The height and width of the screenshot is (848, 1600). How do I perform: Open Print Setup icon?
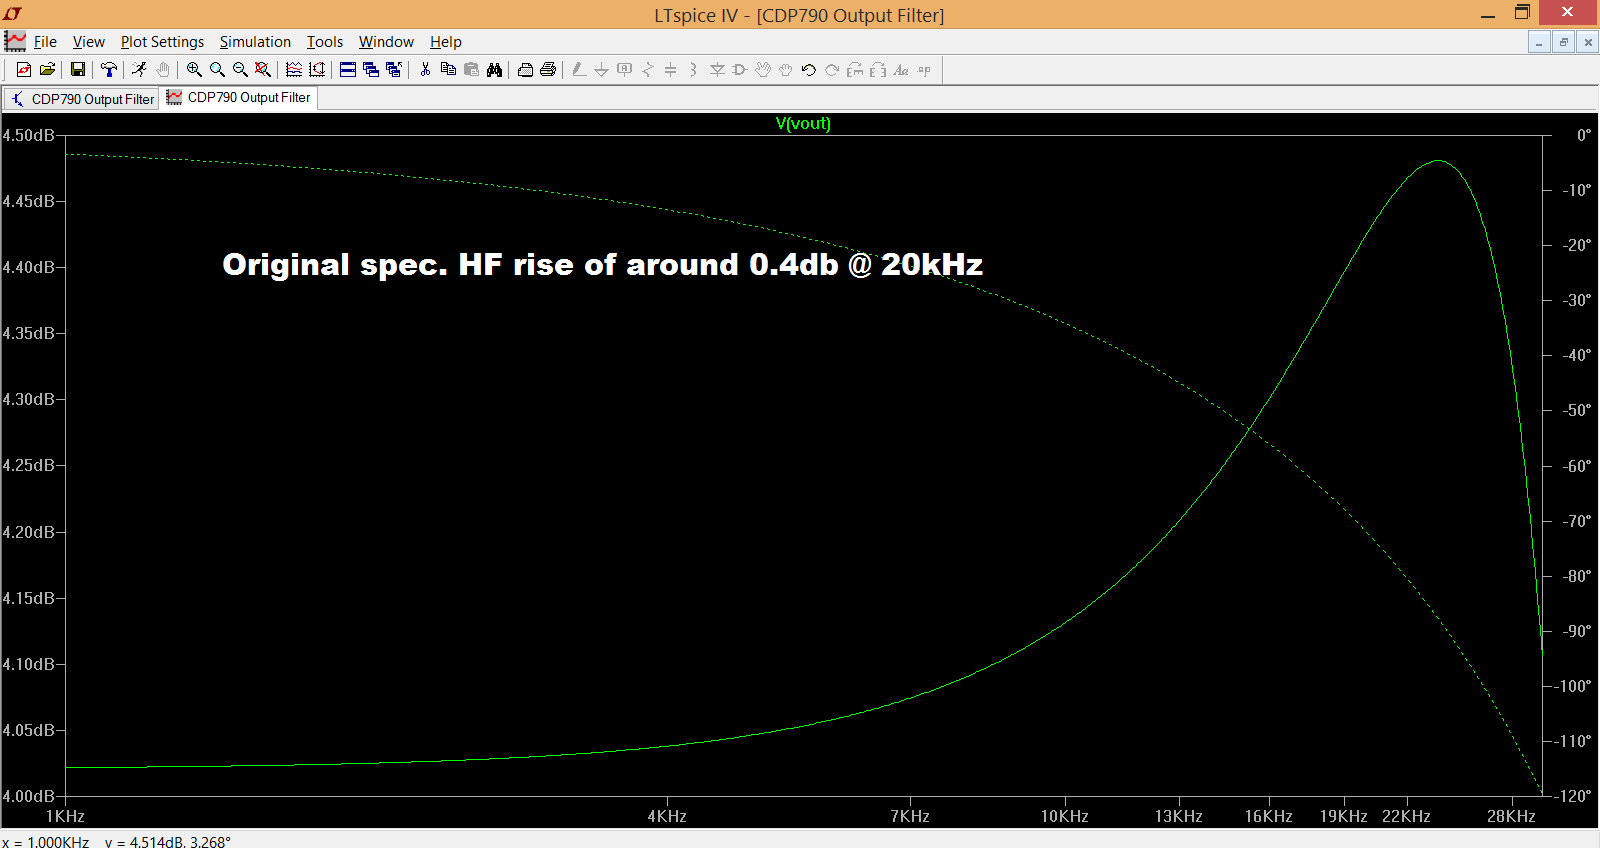(525, 69)
